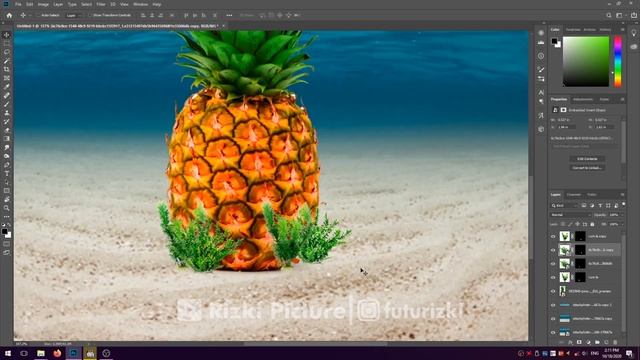Toggle visibility of the pineapple layer
Viewport: 640px width, 360px height.
pyautogui.click(x=553, y=291)
